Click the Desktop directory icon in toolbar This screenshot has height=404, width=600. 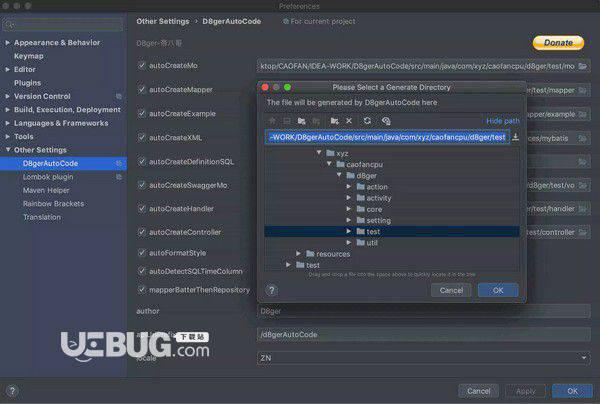pyautogui.click(x=287, y=121)
